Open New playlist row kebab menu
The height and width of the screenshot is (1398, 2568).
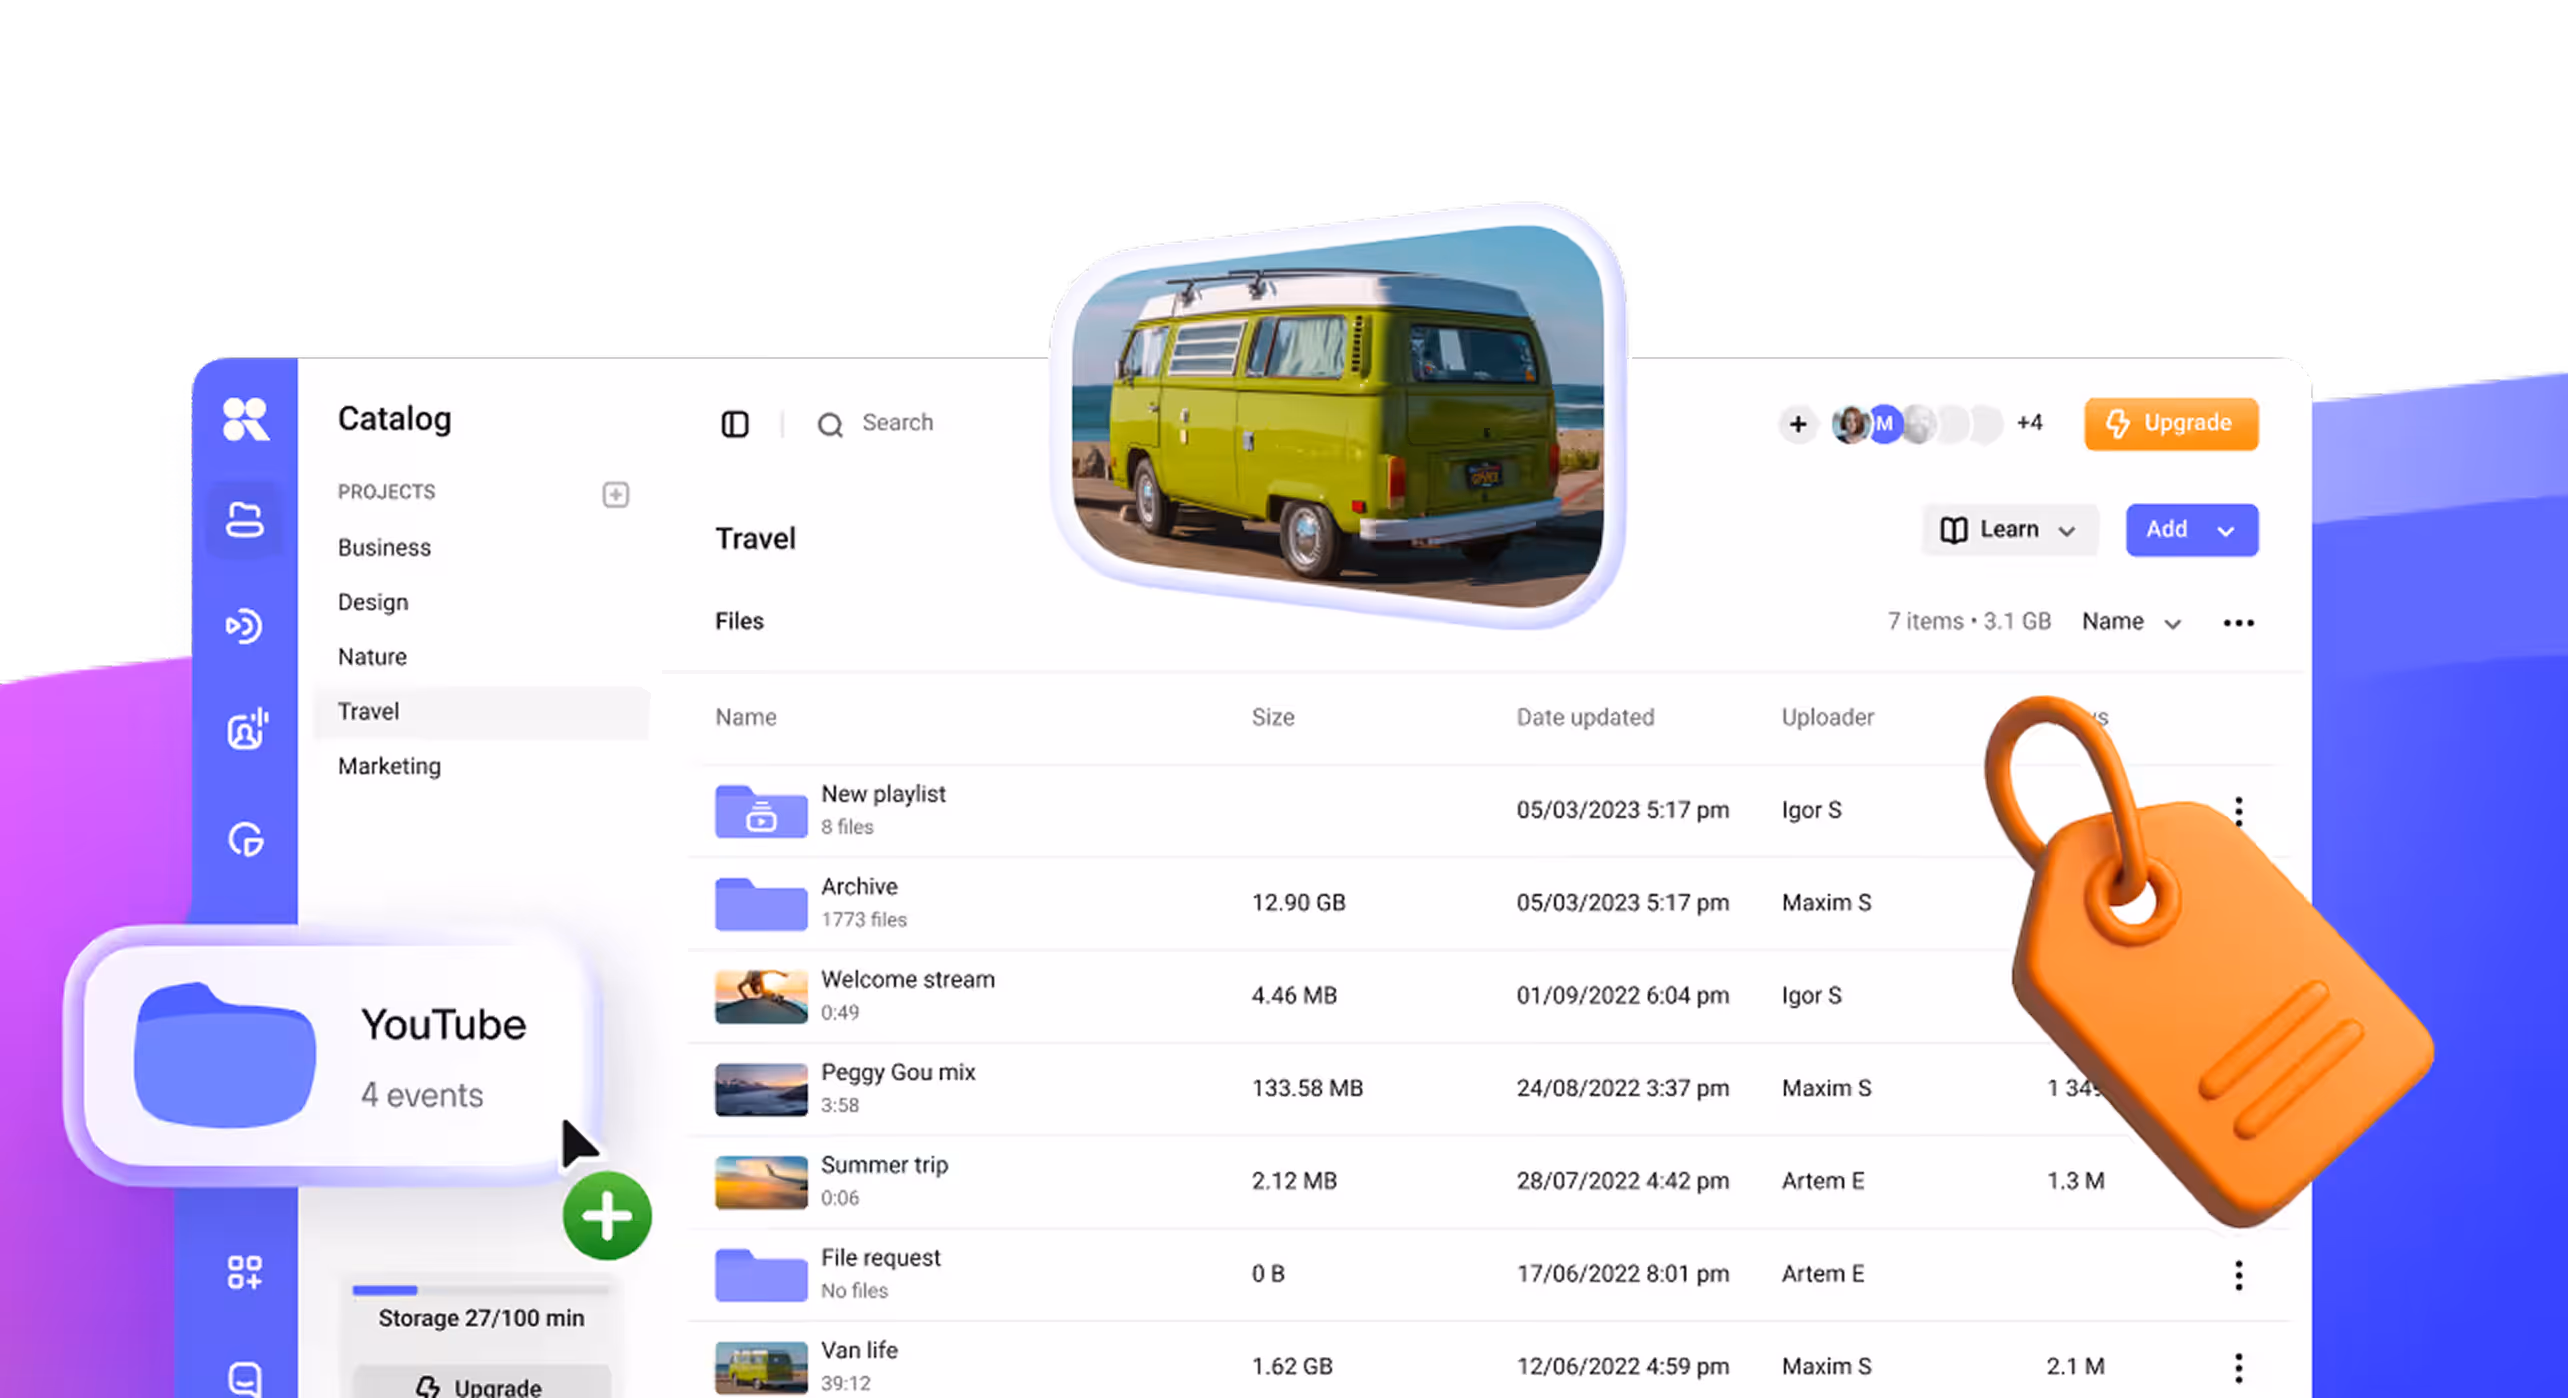(x=2238, y=810)
